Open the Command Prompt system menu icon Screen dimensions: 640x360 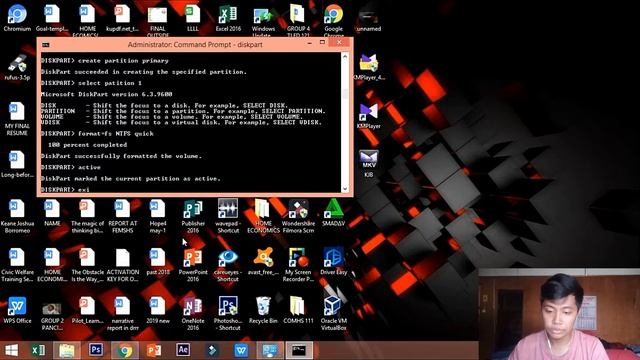(46, 44)
